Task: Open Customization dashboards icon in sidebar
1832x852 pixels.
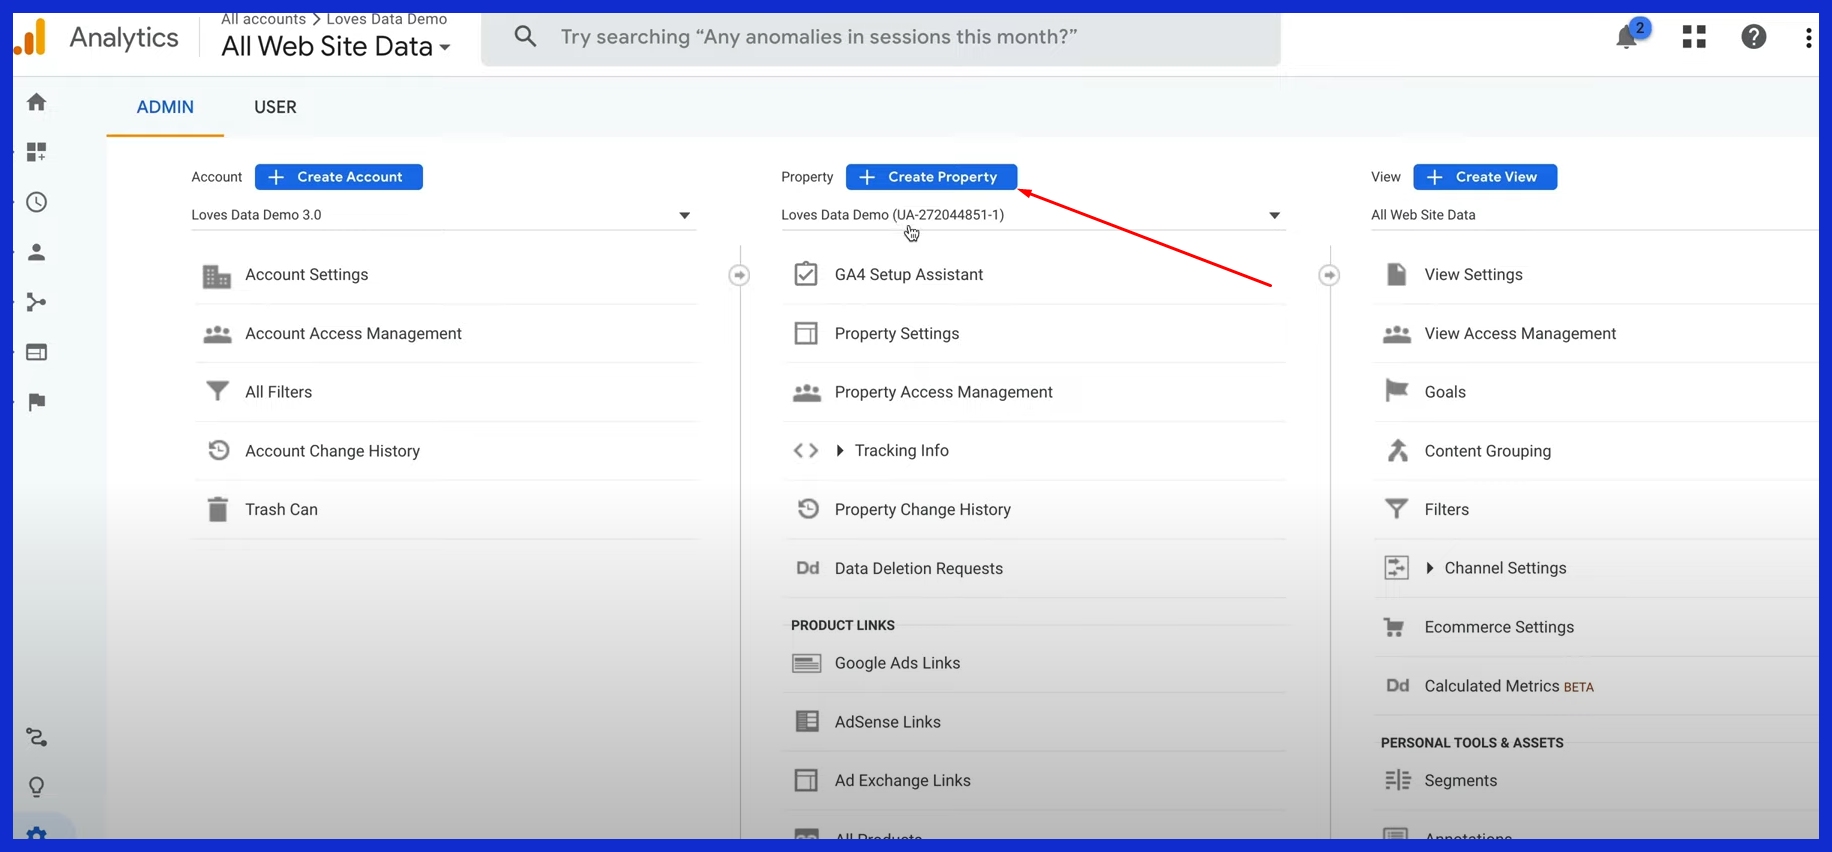Action: [37, 152]
